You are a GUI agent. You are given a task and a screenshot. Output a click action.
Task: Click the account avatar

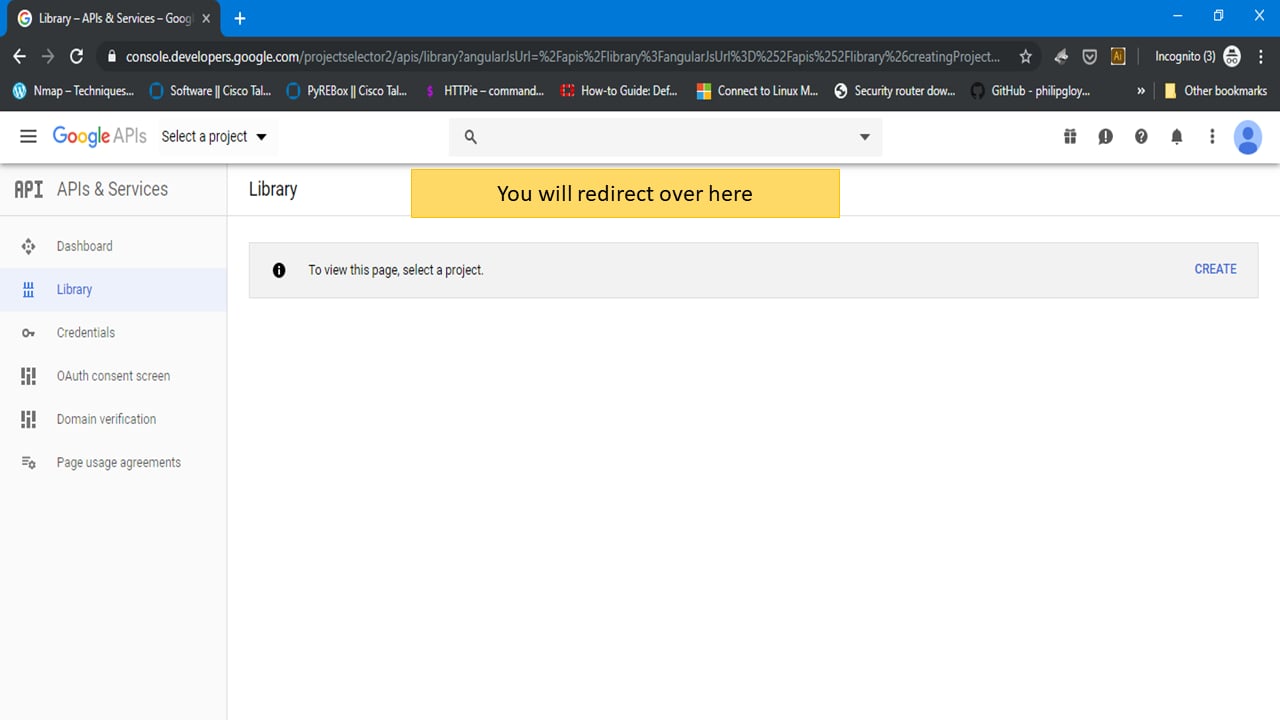[1248, 137]
